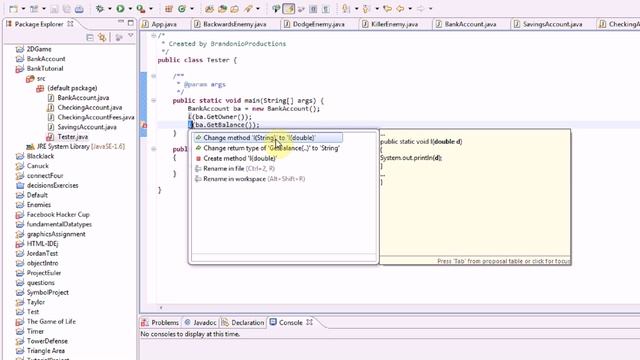Screen dimensions: 640x360
Task: Collapse All in Package Explorer
Action: pos(90,38)
